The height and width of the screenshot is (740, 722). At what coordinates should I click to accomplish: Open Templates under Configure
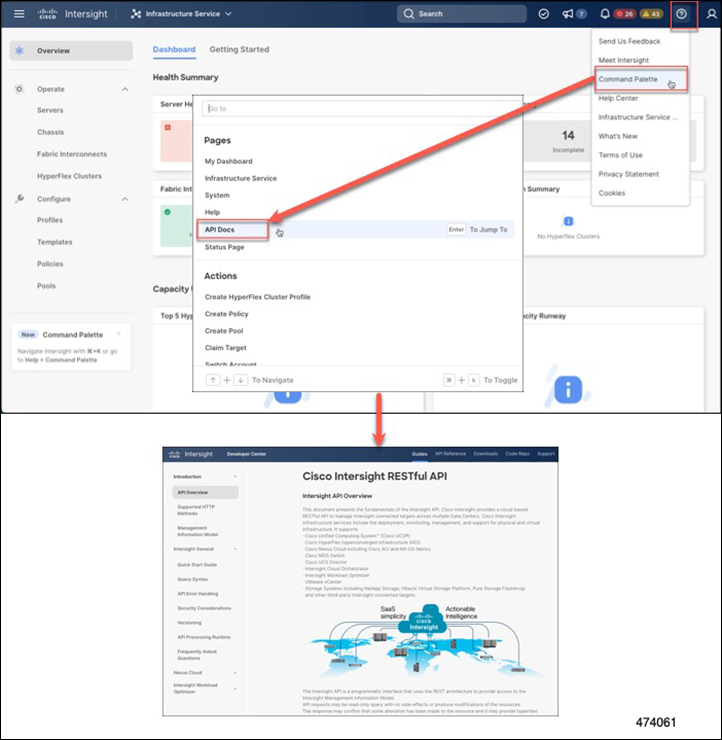pyautogui.click(x=55, y=242)
